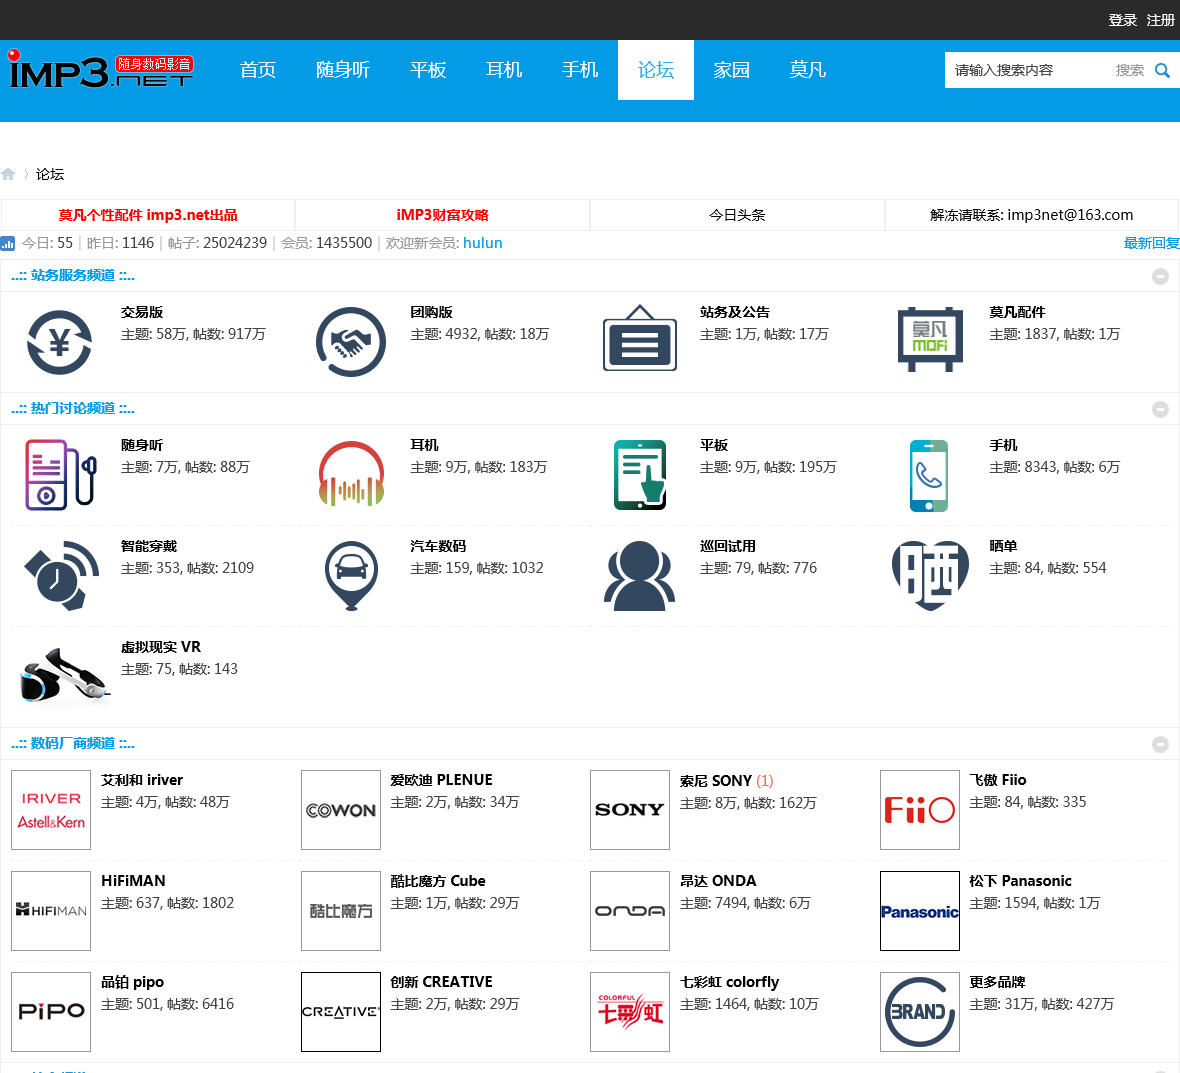
Task: Open the 手机 phone icon
Action: 929,476
